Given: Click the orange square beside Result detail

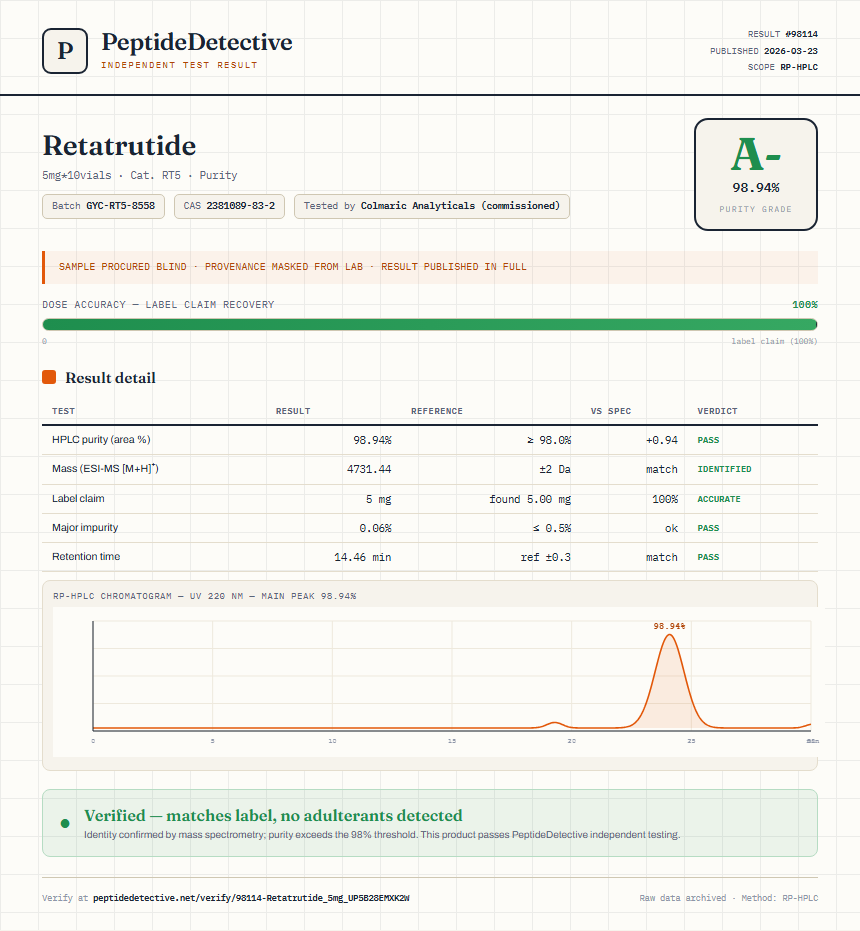Looking at the screenshot, I should pos(49,377).
